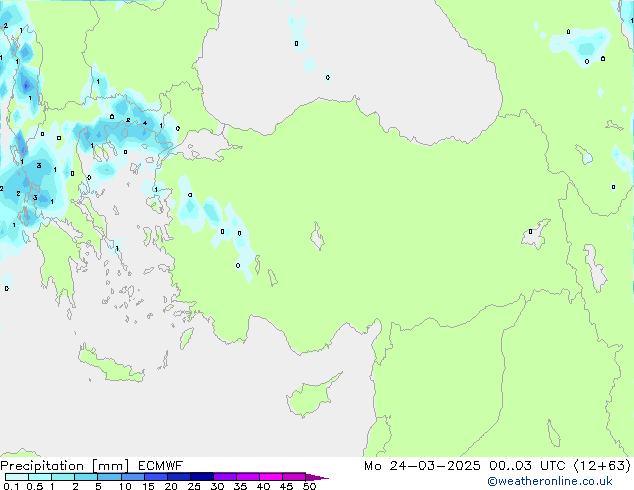Click the legend scale label "45"
This screenshot has height=490, width=634.
click(286, 486)
